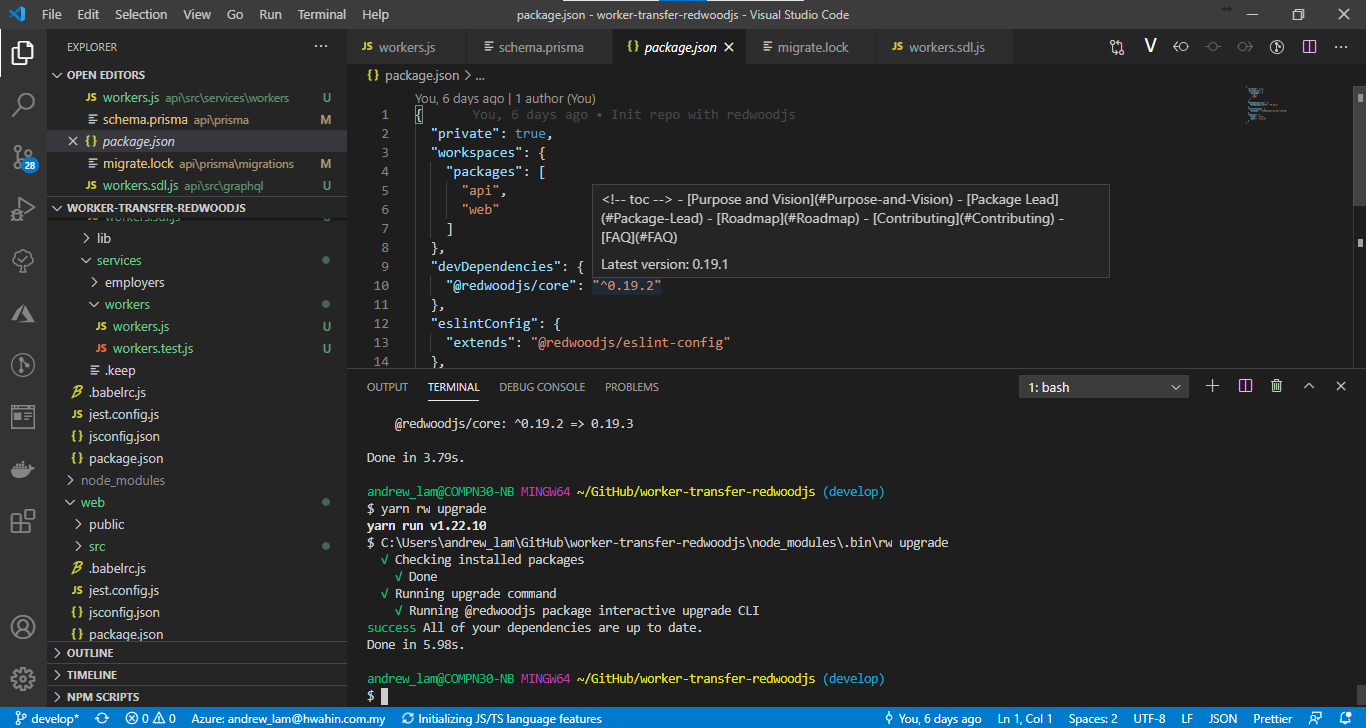Open the Help menu

[x=375, y=15]
